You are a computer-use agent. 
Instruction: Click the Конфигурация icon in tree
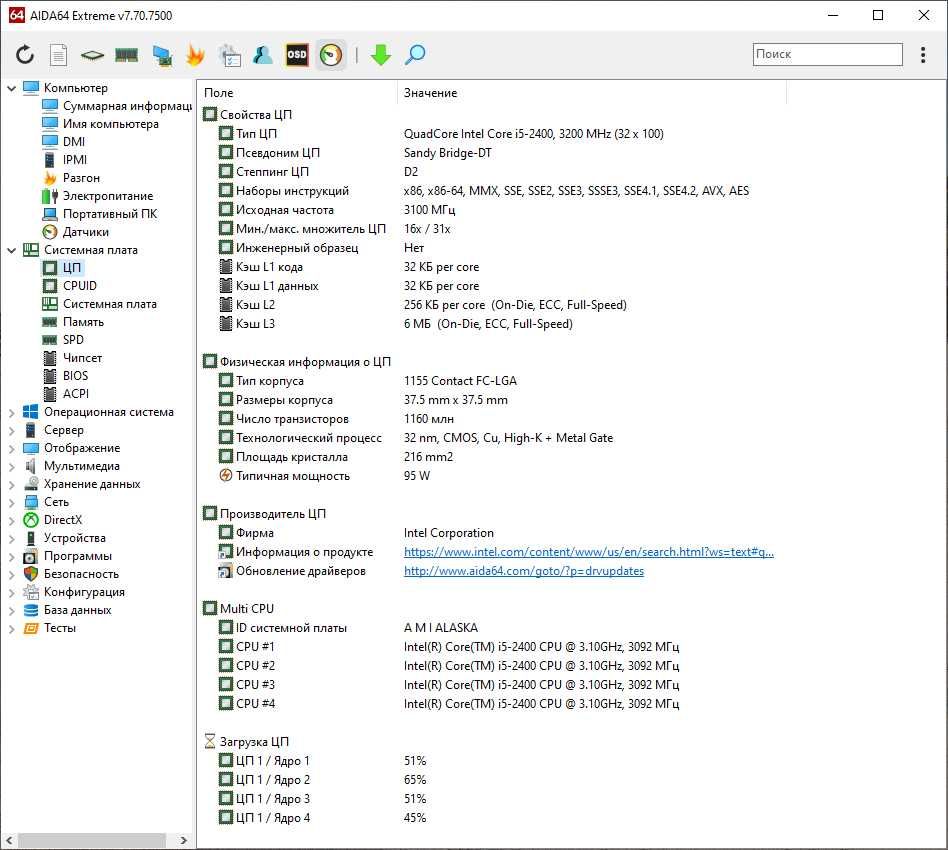pos(31,592)
